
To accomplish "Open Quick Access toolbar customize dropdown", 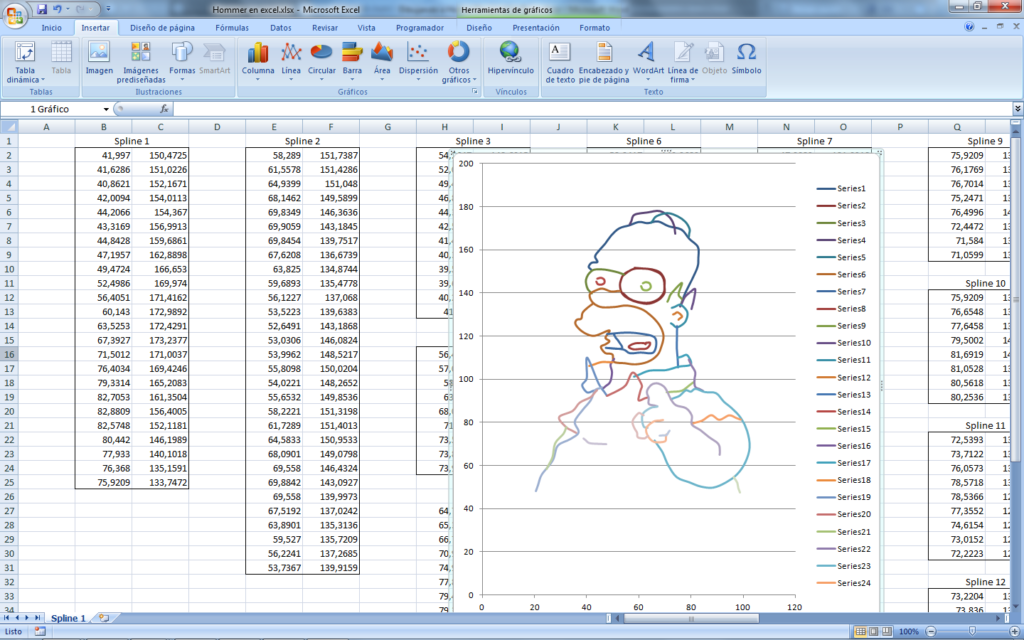I will pos(108,9).
